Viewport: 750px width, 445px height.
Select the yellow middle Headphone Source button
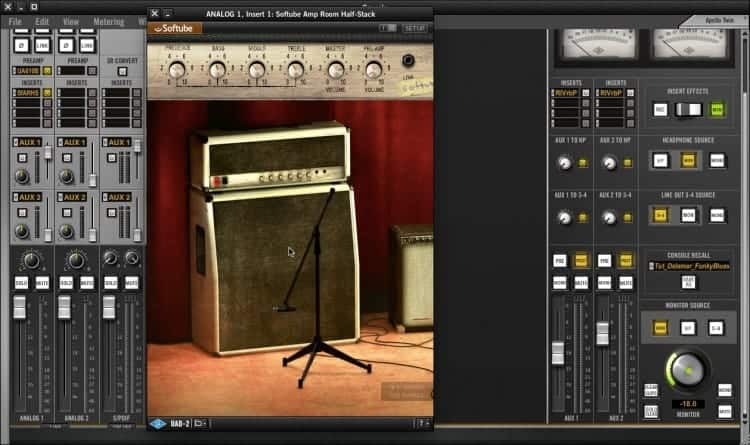[688, 160]
